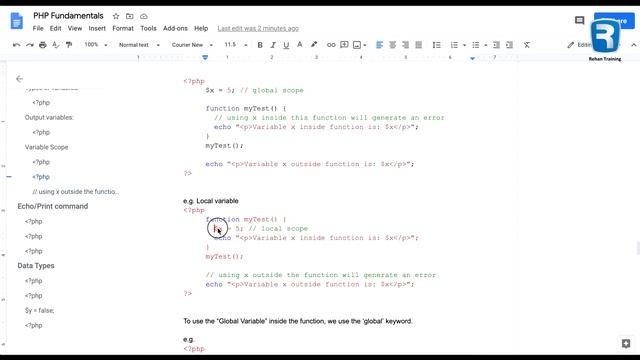Select the highlighted blue '<?php' outline entry

(41, 177)
